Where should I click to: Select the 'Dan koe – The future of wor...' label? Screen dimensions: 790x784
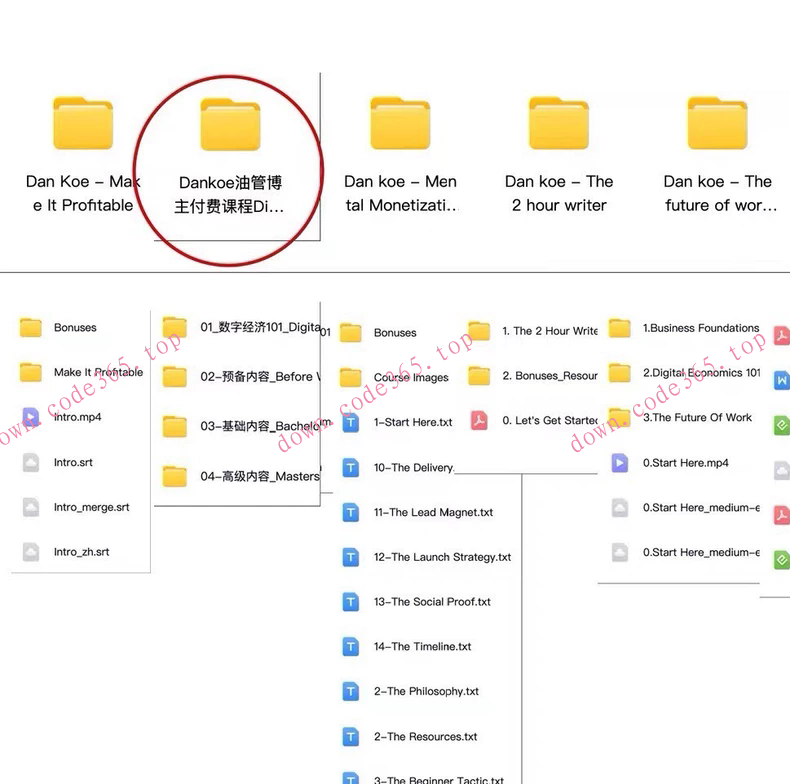(719, 193)
